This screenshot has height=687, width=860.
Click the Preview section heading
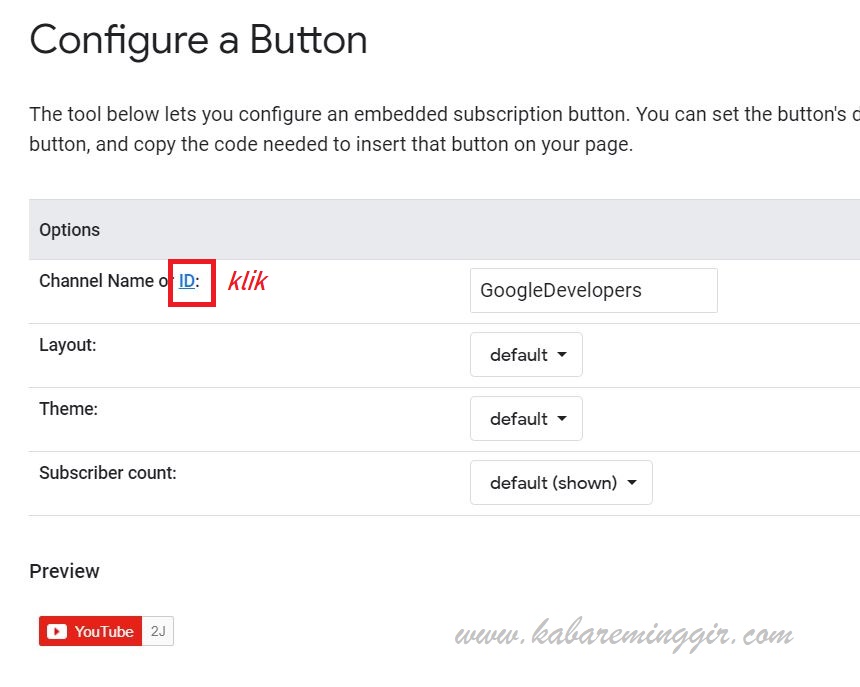[64, 571]
